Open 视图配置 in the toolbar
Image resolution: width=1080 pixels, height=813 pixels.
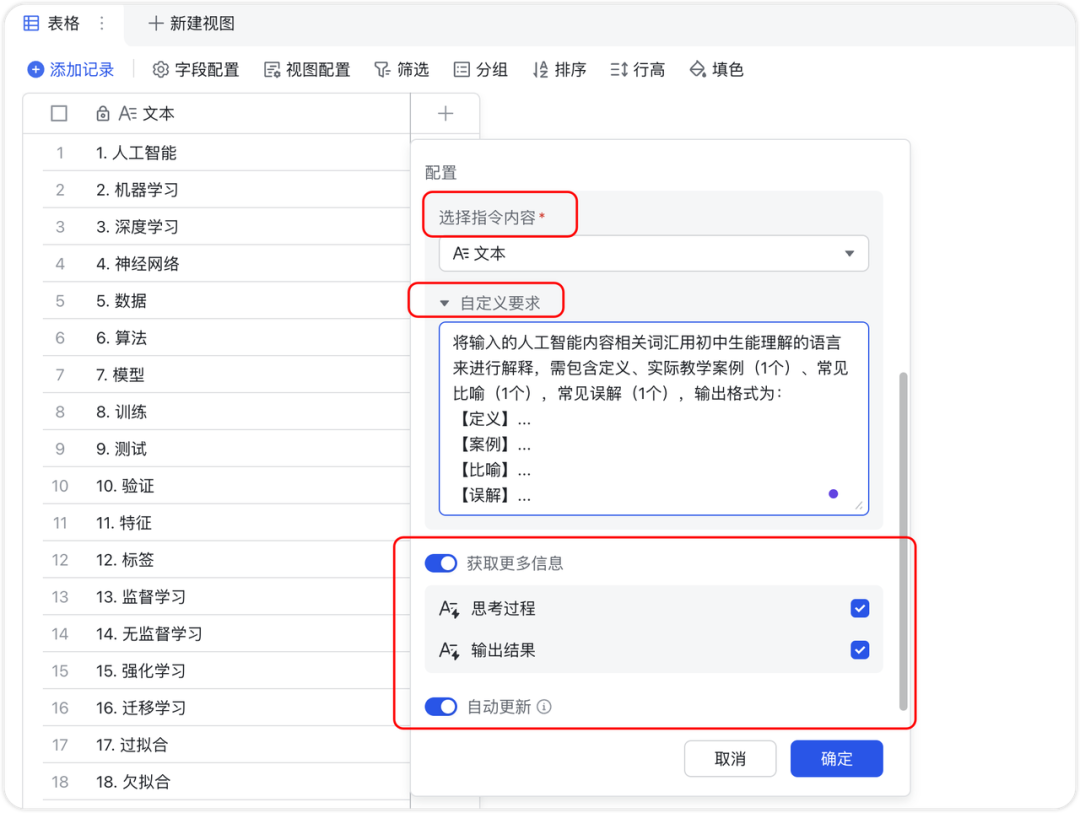tap(307, 70)
